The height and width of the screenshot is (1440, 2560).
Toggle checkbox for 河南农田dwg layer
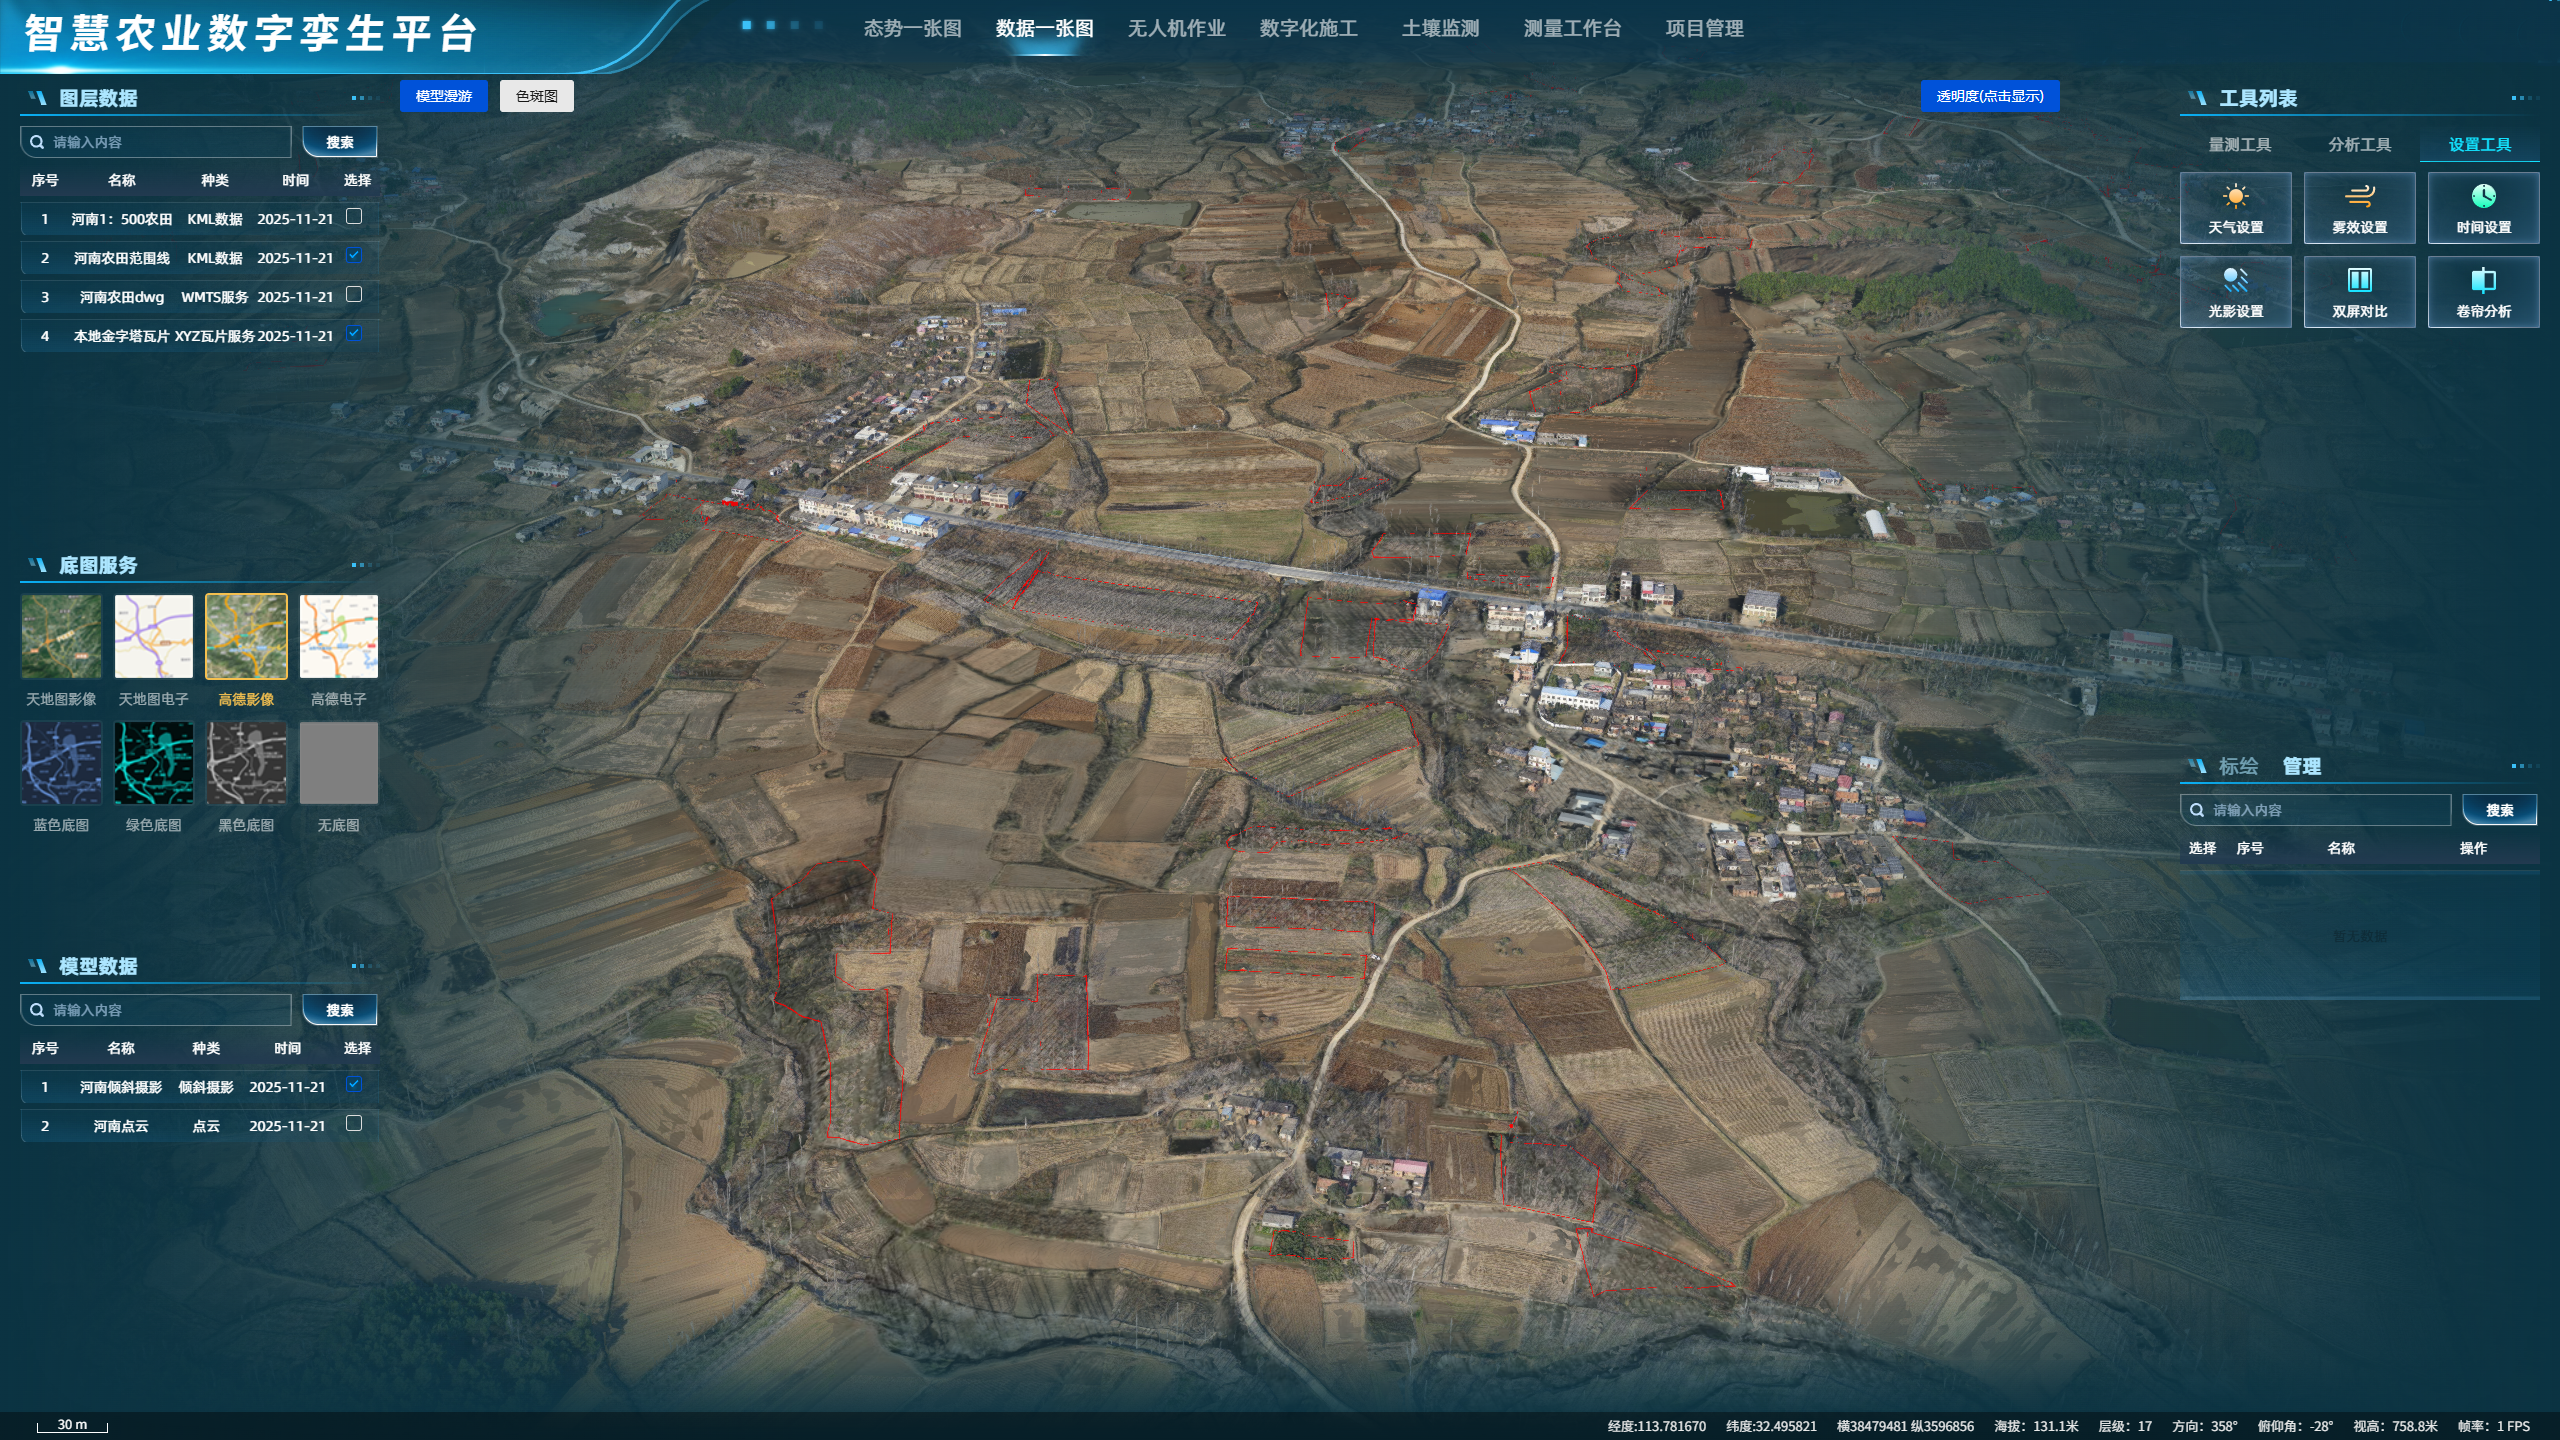[354, 294]
